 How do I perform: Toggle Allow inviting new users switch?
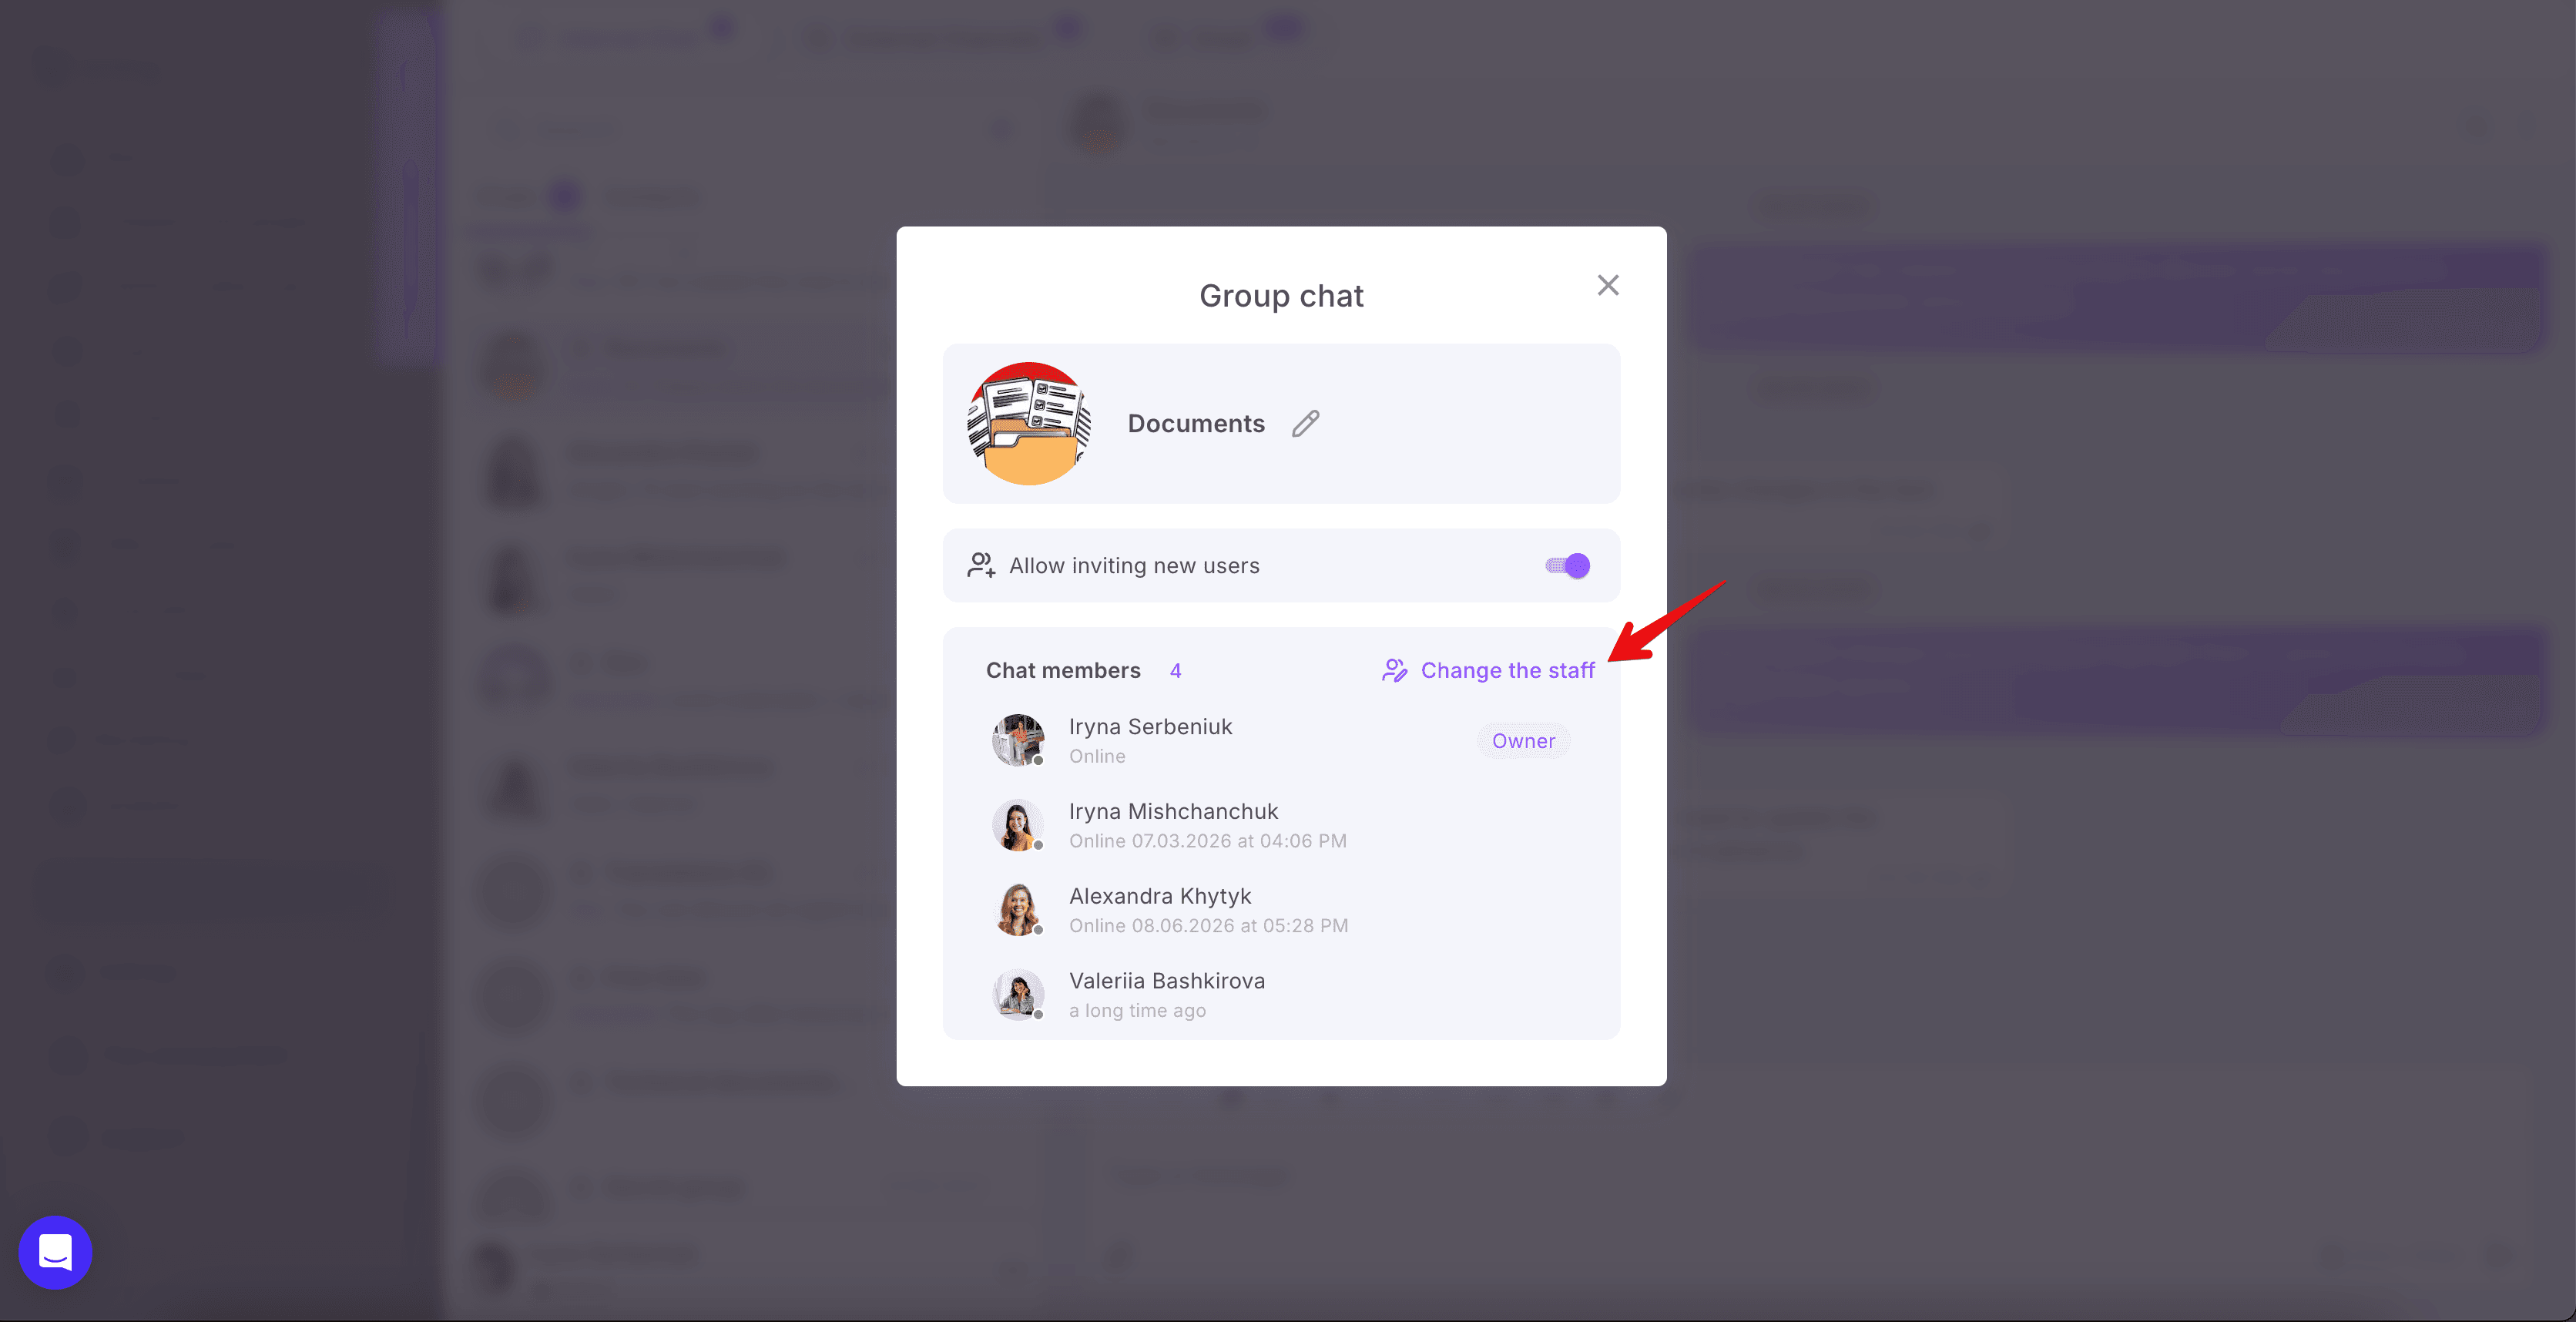[x=1567, y=566]
